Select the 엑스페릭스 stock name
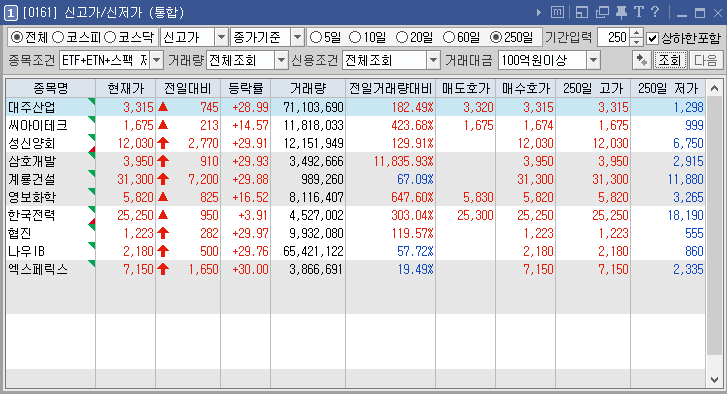Image resolution: width=727 pixels, height=394 pixels. click(x=38, y=269)
